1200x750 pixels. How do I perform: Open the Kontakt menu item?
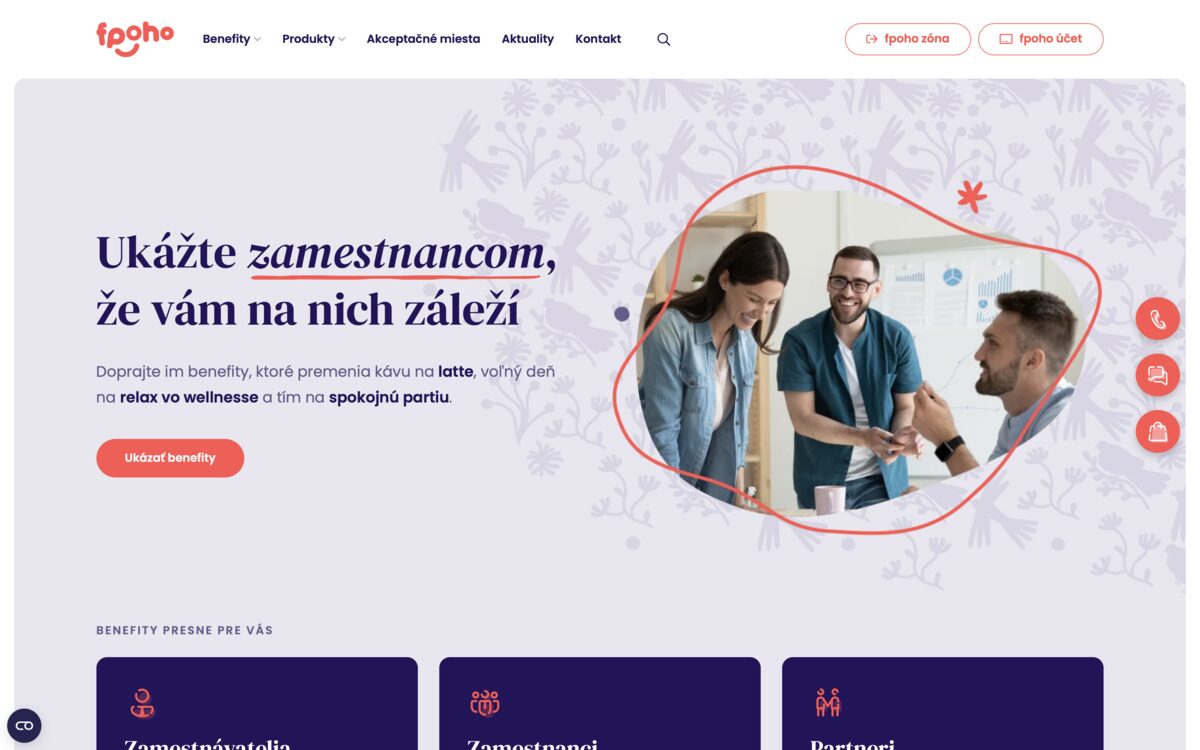[598, 39]
